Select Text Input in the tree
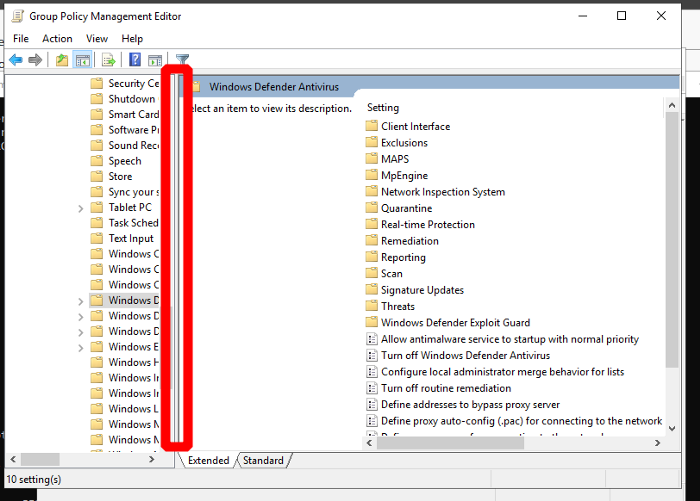The width and height of the screenshot is (700, 501). (131, 238)
